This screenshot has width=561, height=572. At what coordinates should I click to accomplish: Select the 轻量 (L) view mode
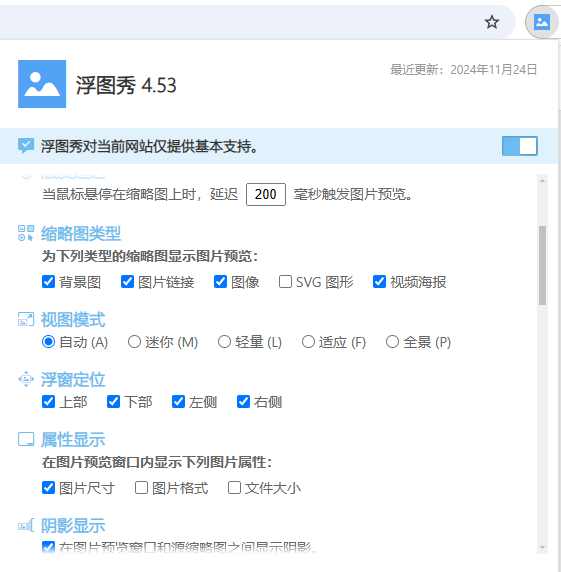pos(224,342)
